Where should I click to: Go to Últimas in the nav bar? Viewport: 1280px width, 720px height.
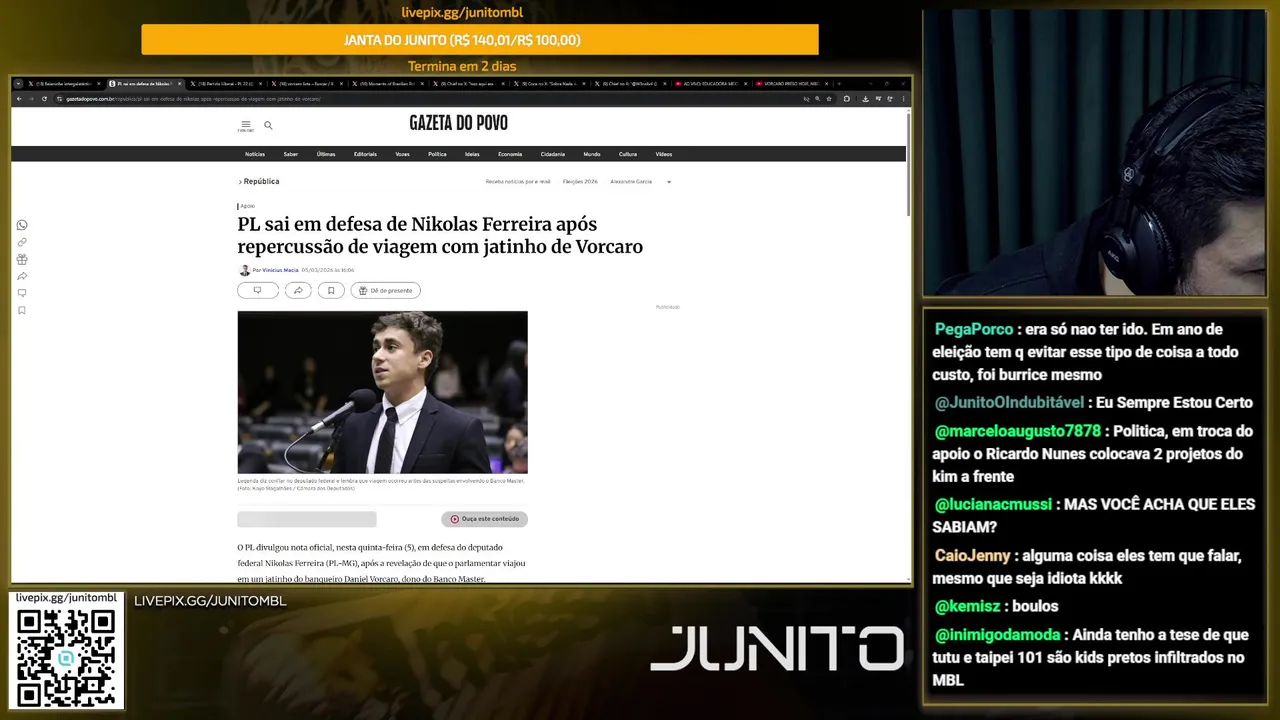point(326,154)
